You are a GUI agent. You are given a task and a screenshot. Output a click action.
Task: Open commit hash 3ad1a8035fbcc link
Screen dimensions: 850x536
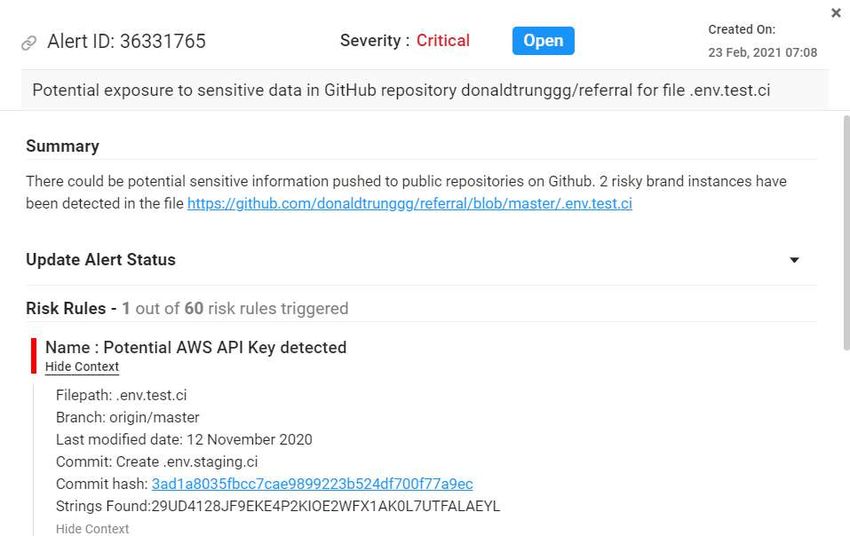point(312,484)
